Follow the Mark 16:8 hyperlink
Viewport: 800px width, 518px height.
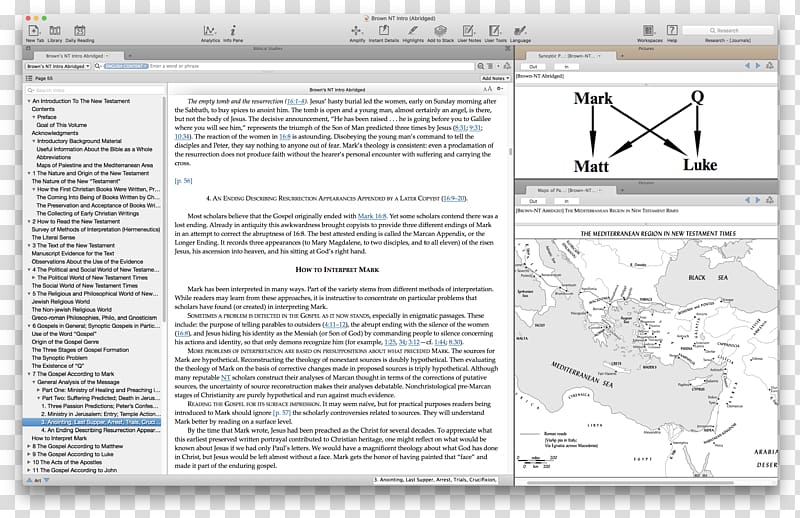372,216
